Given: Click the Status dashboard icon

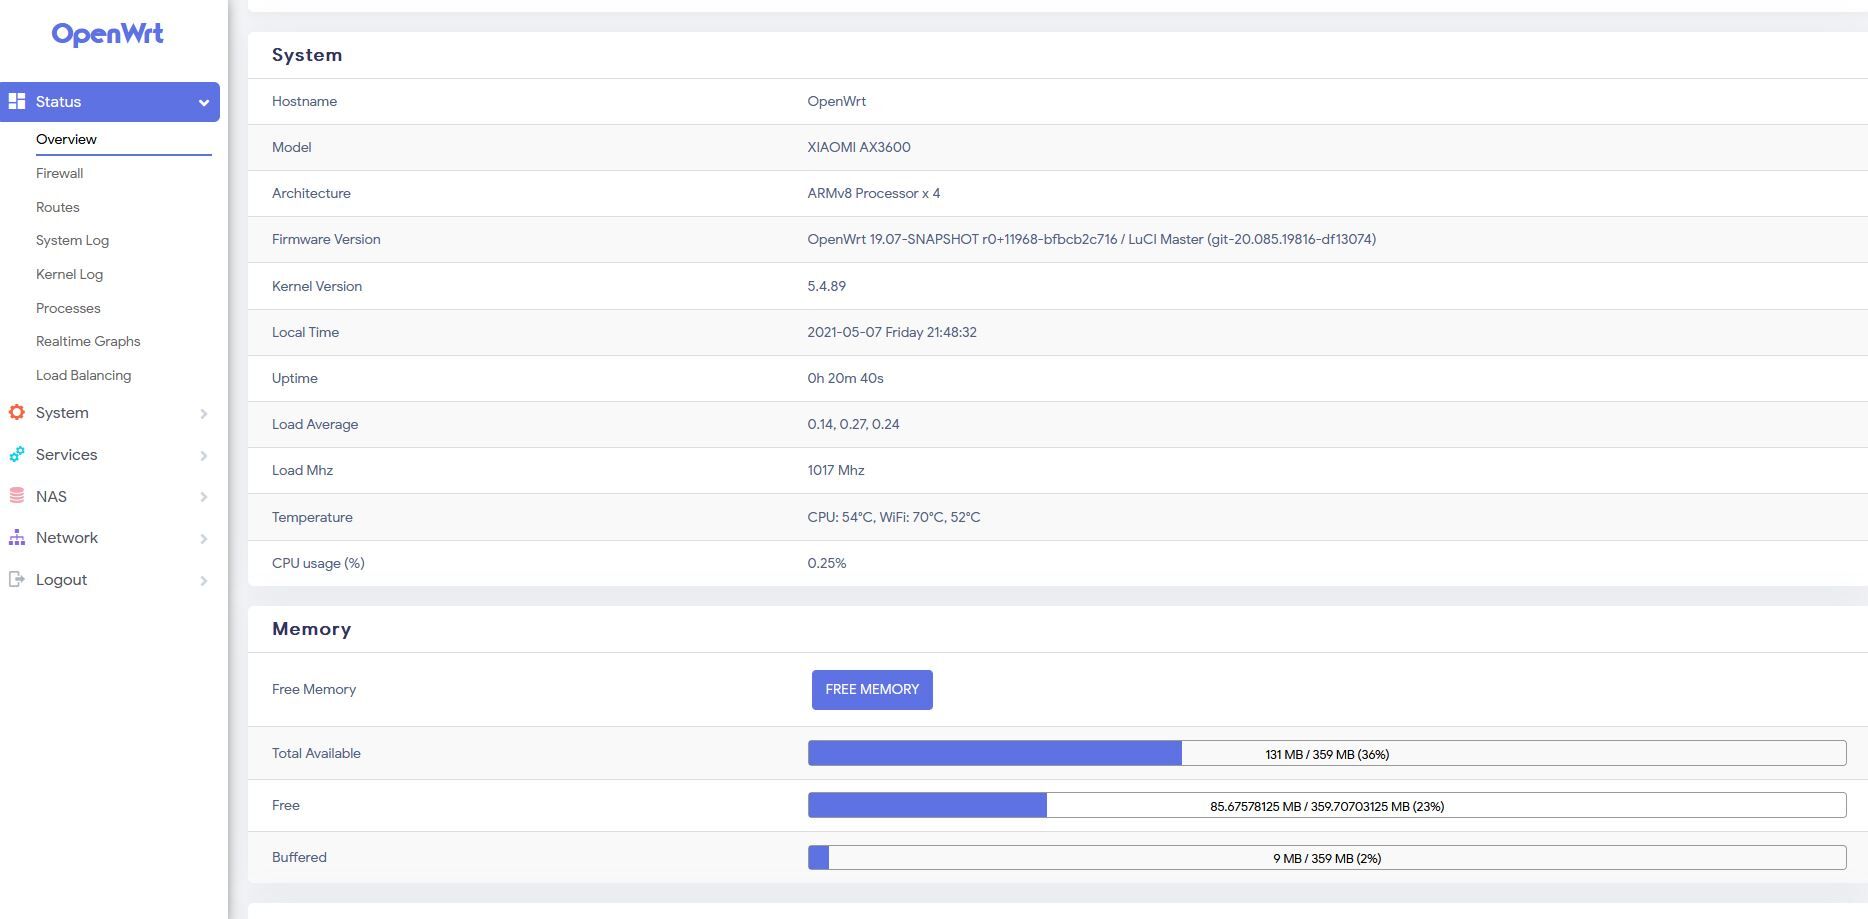Looking at the screenshot, I should tap(17, 101).
